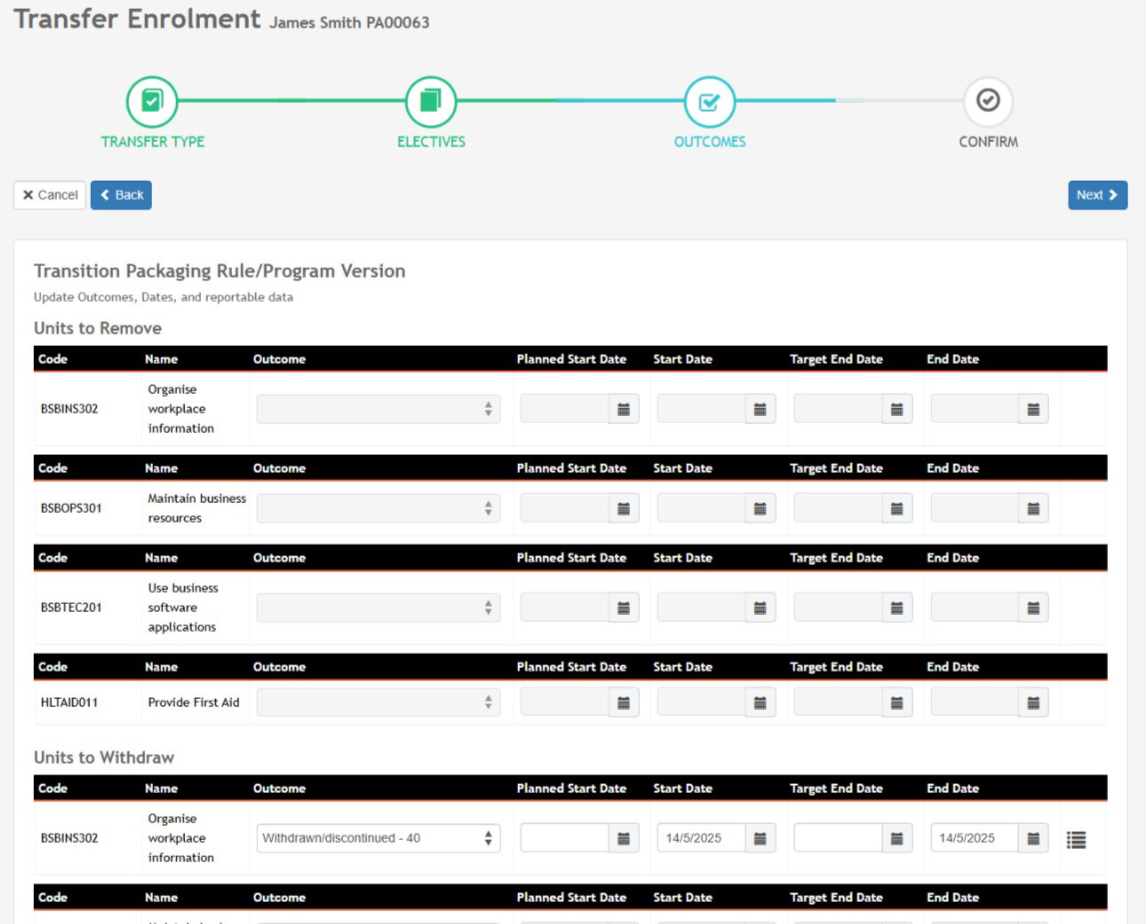Viewport: 1146px width, 924px height.
Task: Open Outcome dropdown for BSBINS302 under Units to Remove
Action: (x=379, y=409)
